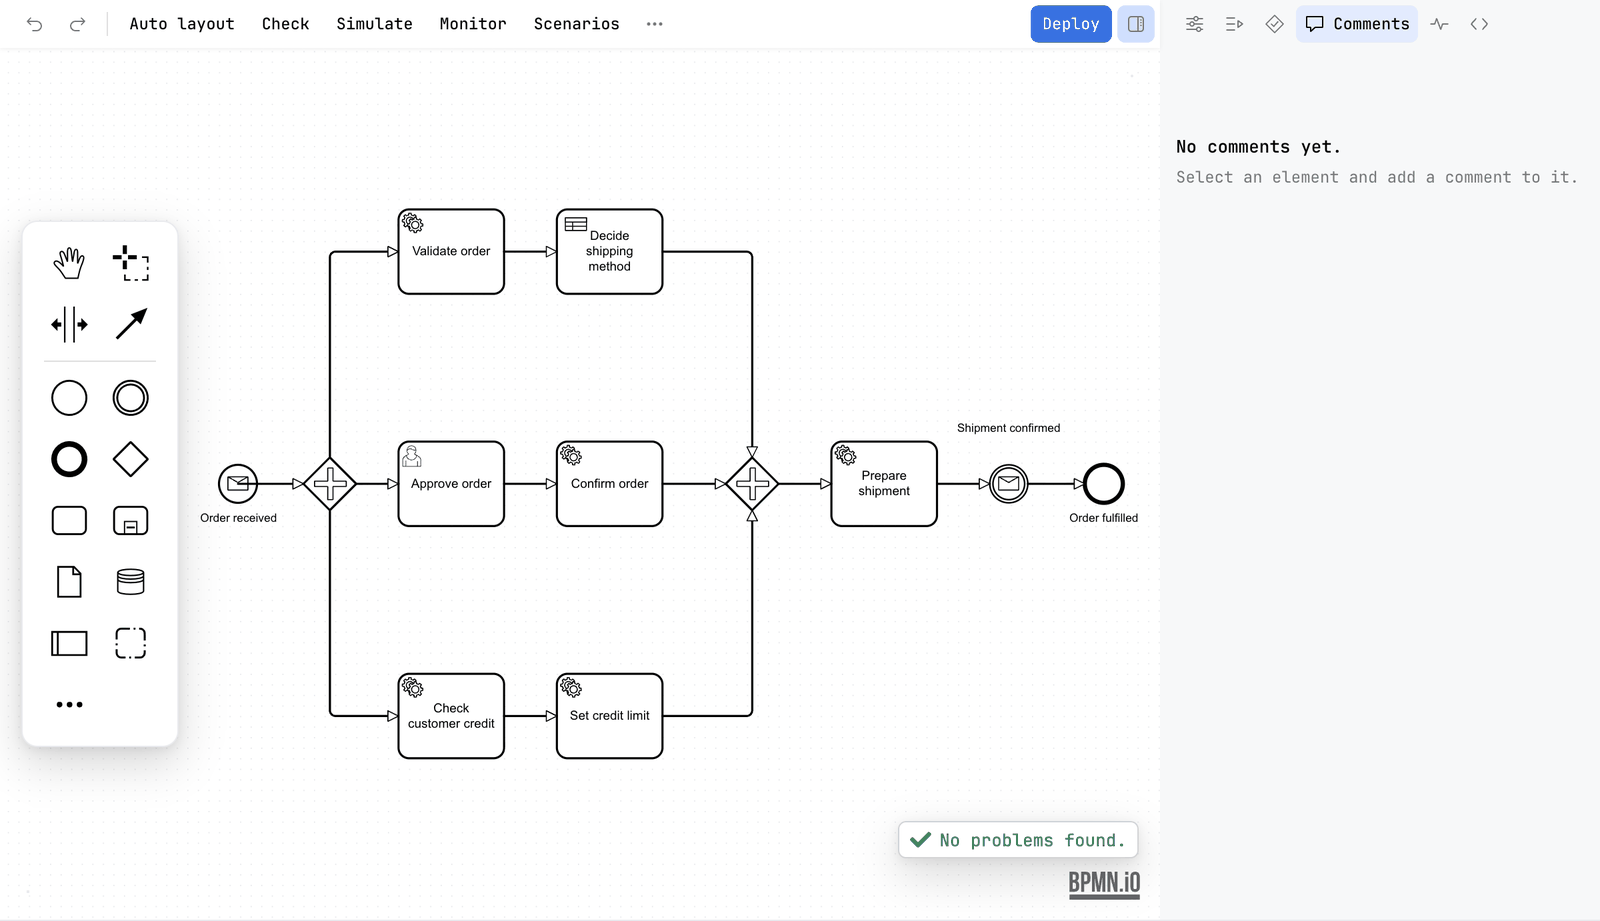Open the execution list panel icon
This screenshot has width=1600, height=921.
point(1235,24)
